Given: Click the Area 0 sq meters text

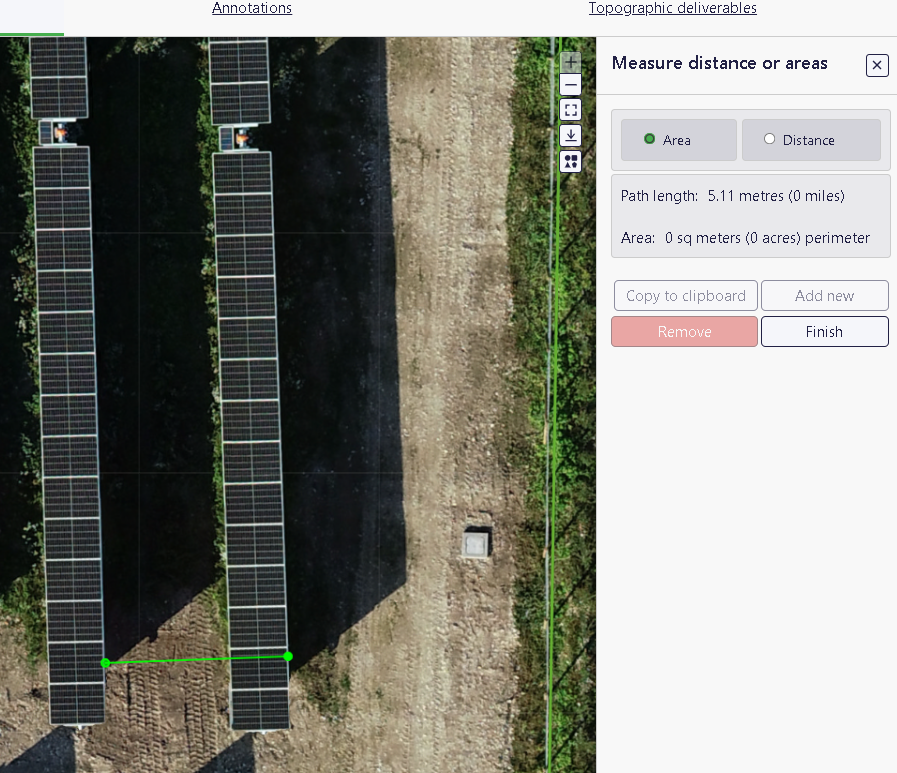Looking at the screenshot, I should pos(745,237).
